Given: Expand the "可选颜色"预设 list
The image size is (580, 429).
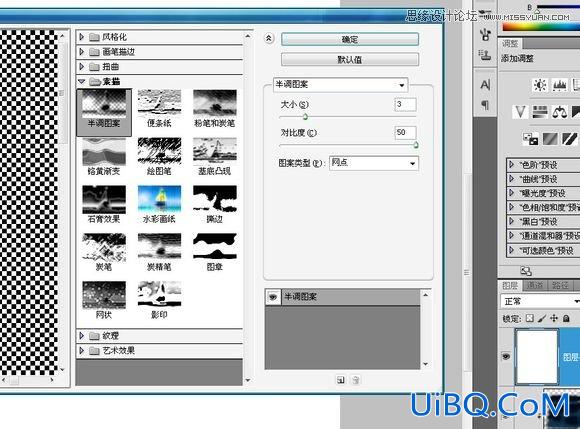Looking at the screenshot, I should [x=512, y=250].
